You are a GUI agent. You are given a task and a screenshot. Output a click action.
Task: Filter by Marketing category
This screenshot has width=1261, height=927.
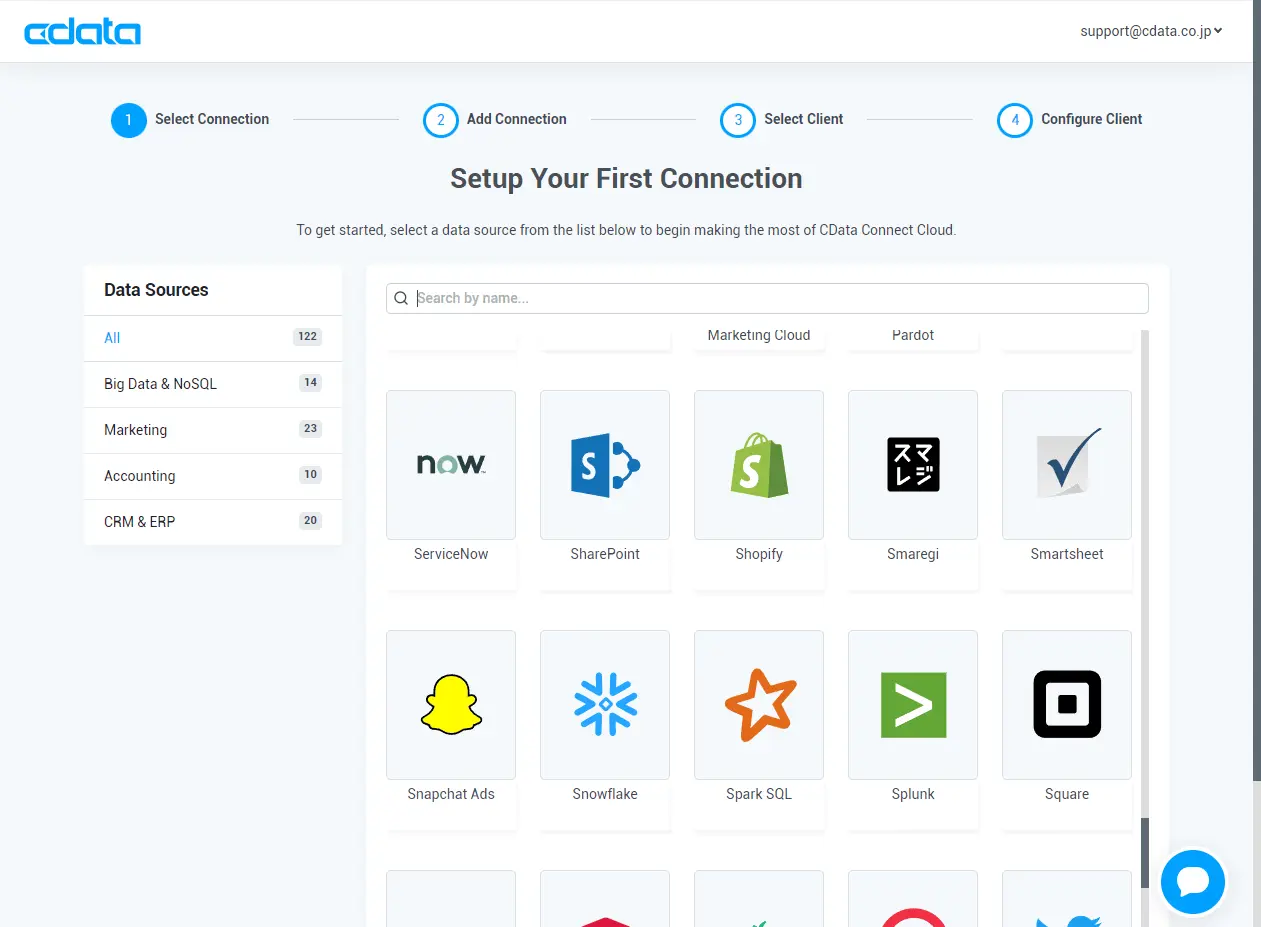click(213, 430)
